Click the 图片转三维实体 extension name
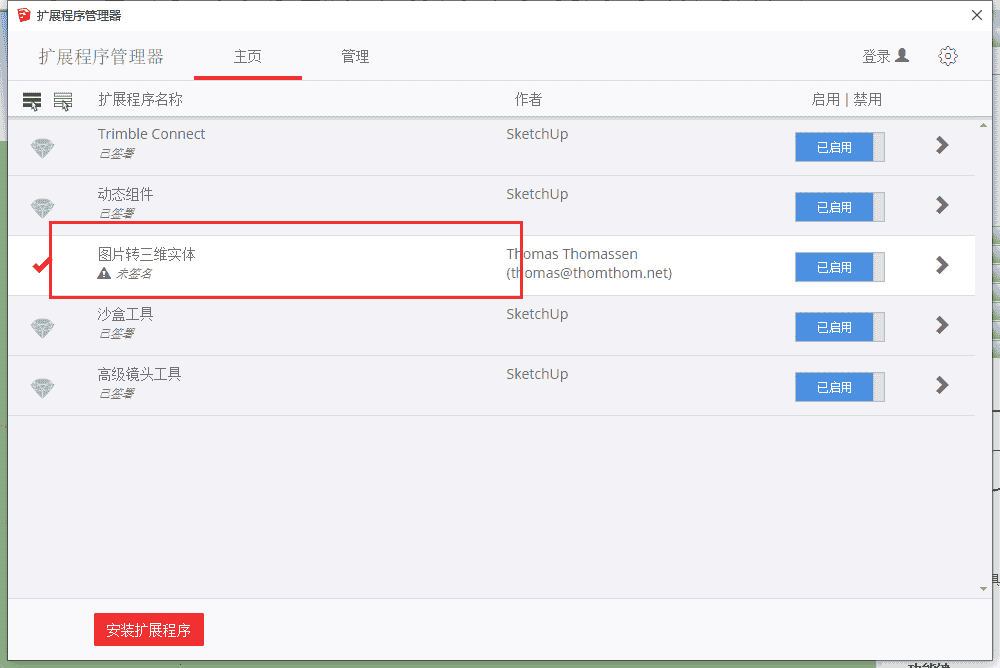Image resolution: width=1000 pixels, height=668 pixels. (x=147, y=254)
